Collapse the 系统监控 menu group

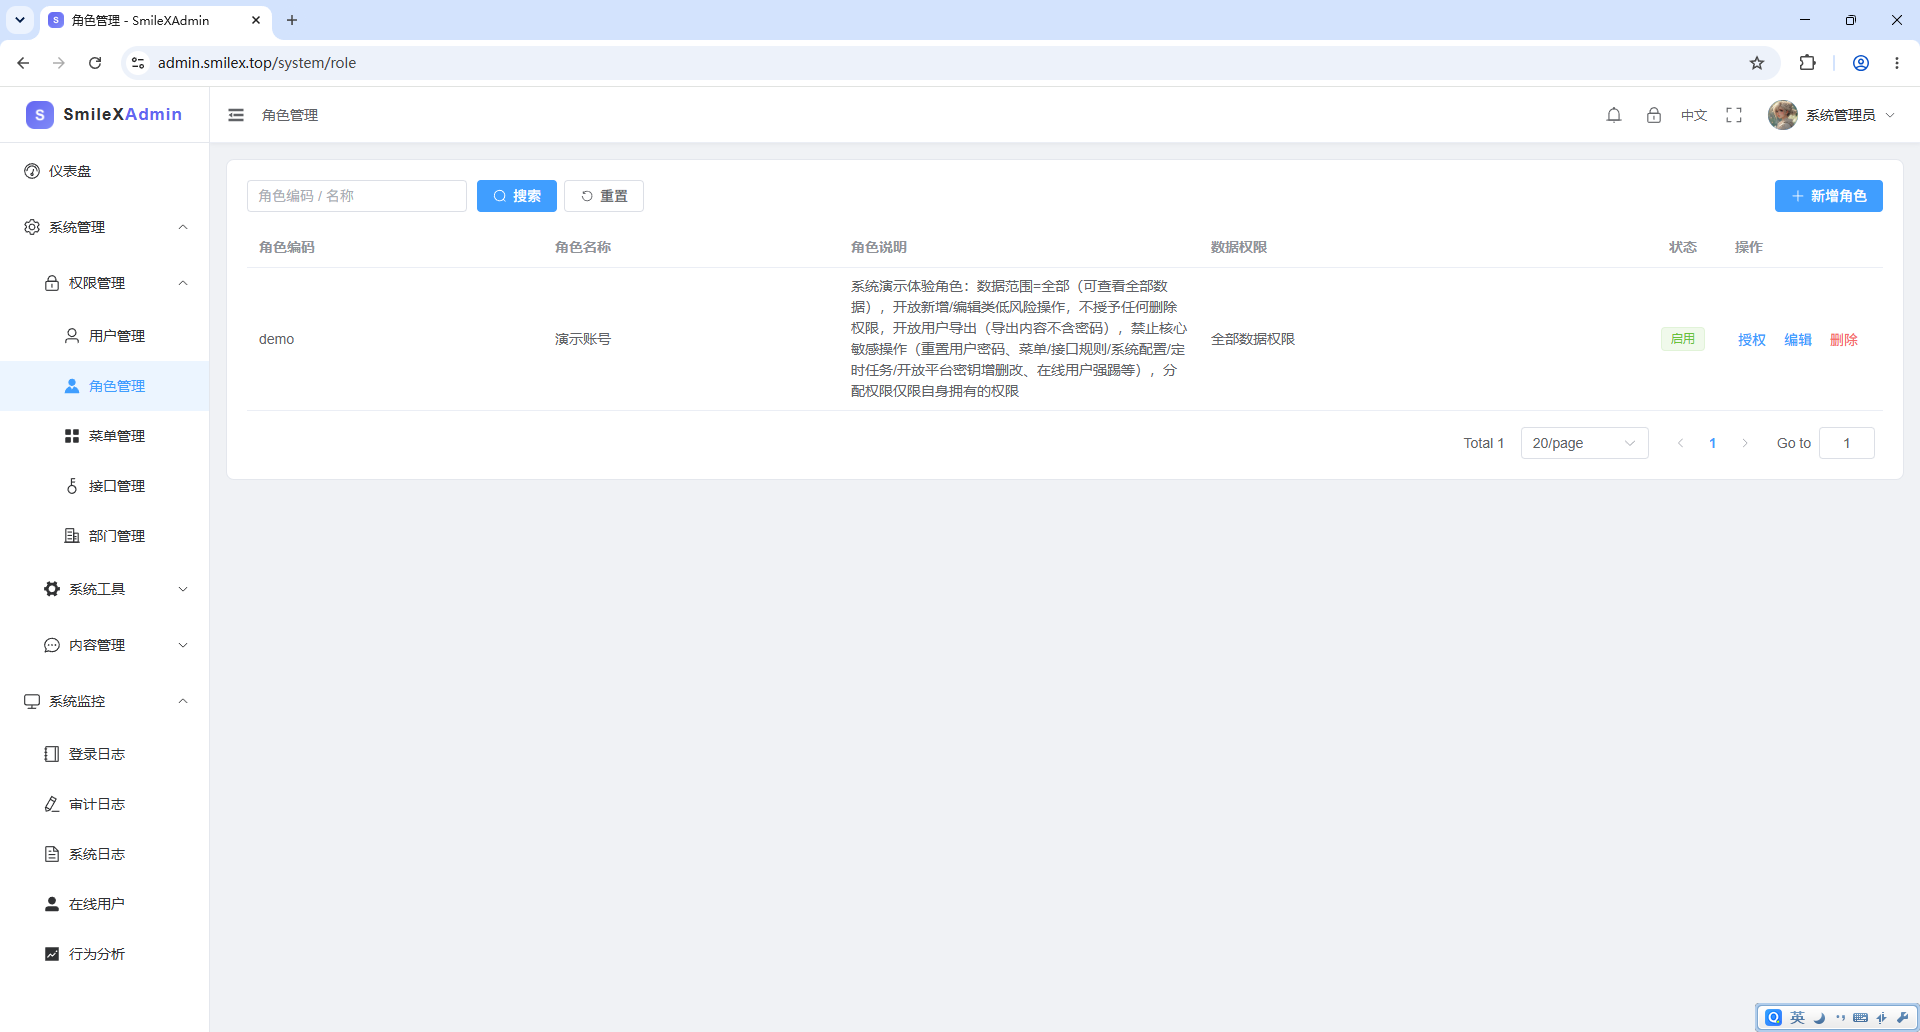tap(105, 701)
